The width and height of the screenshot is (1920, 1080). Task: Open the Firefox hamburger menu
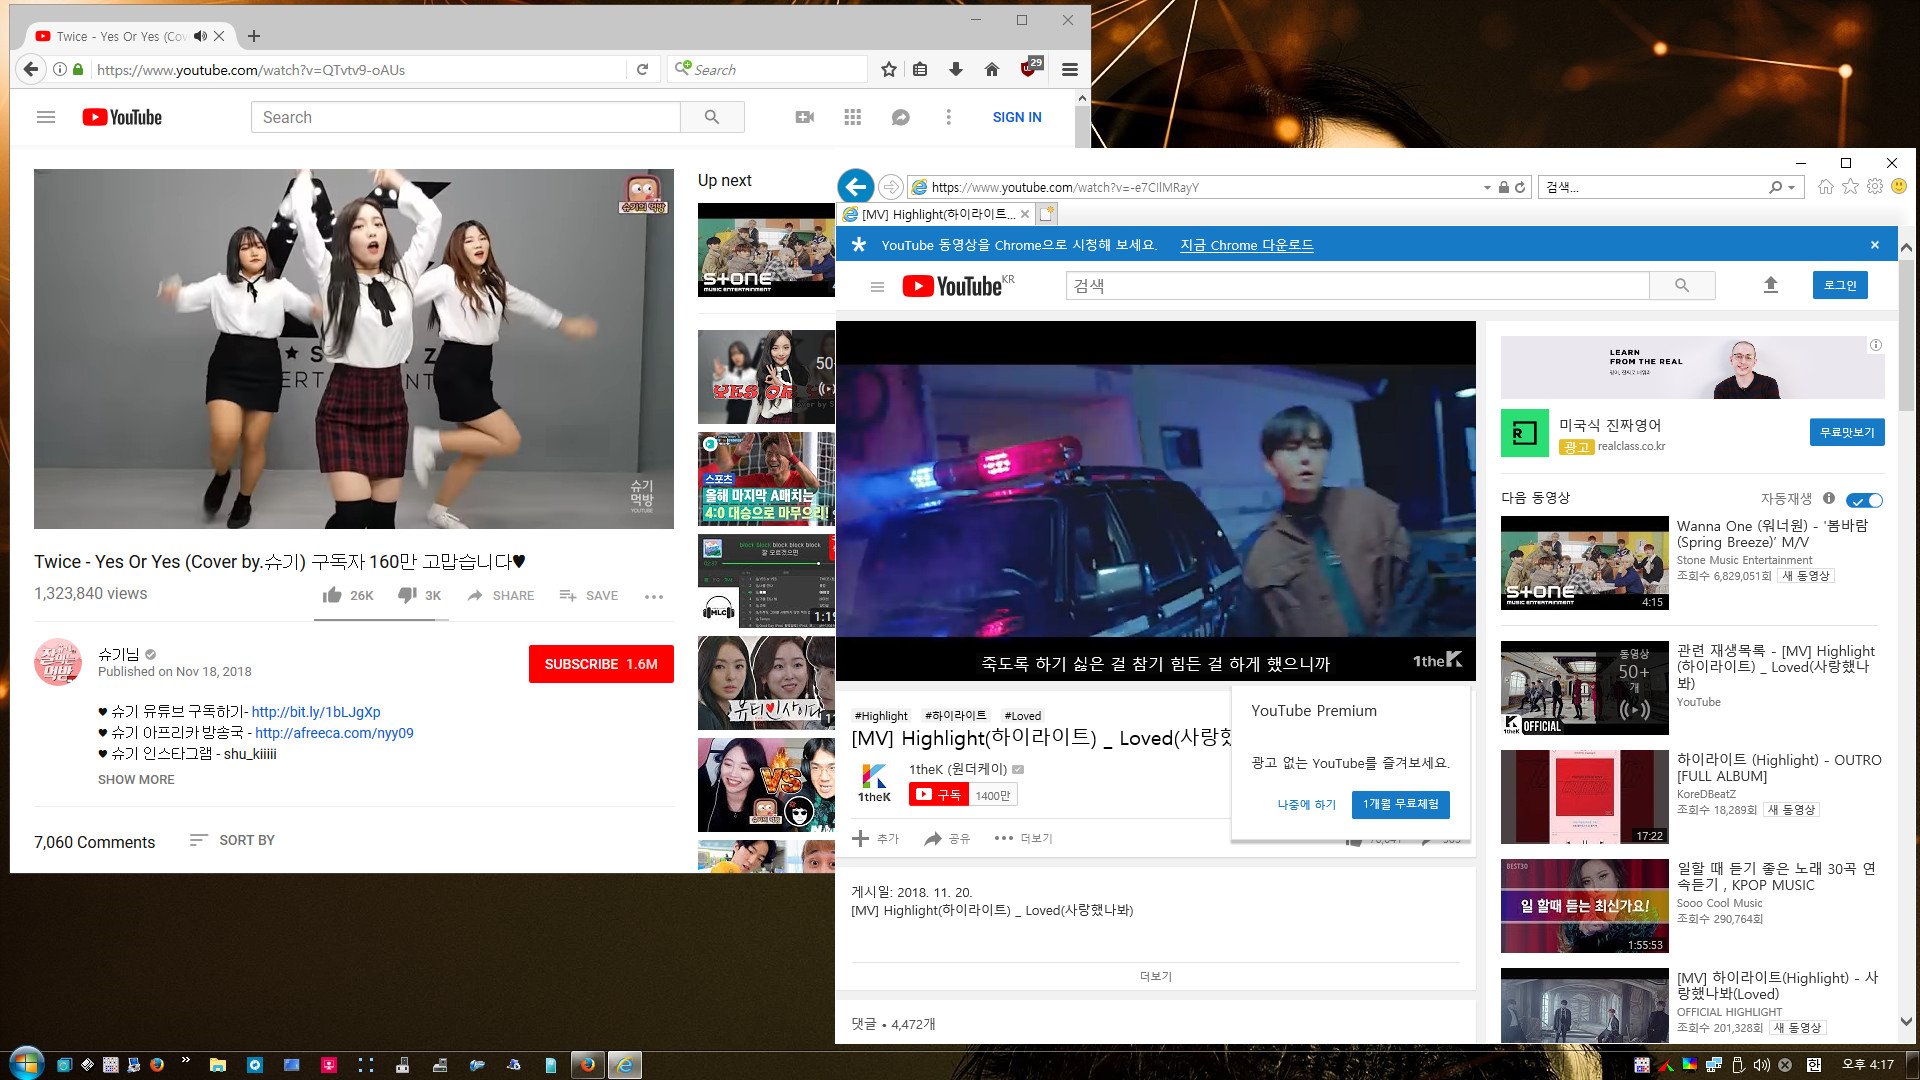point(1070,69)
